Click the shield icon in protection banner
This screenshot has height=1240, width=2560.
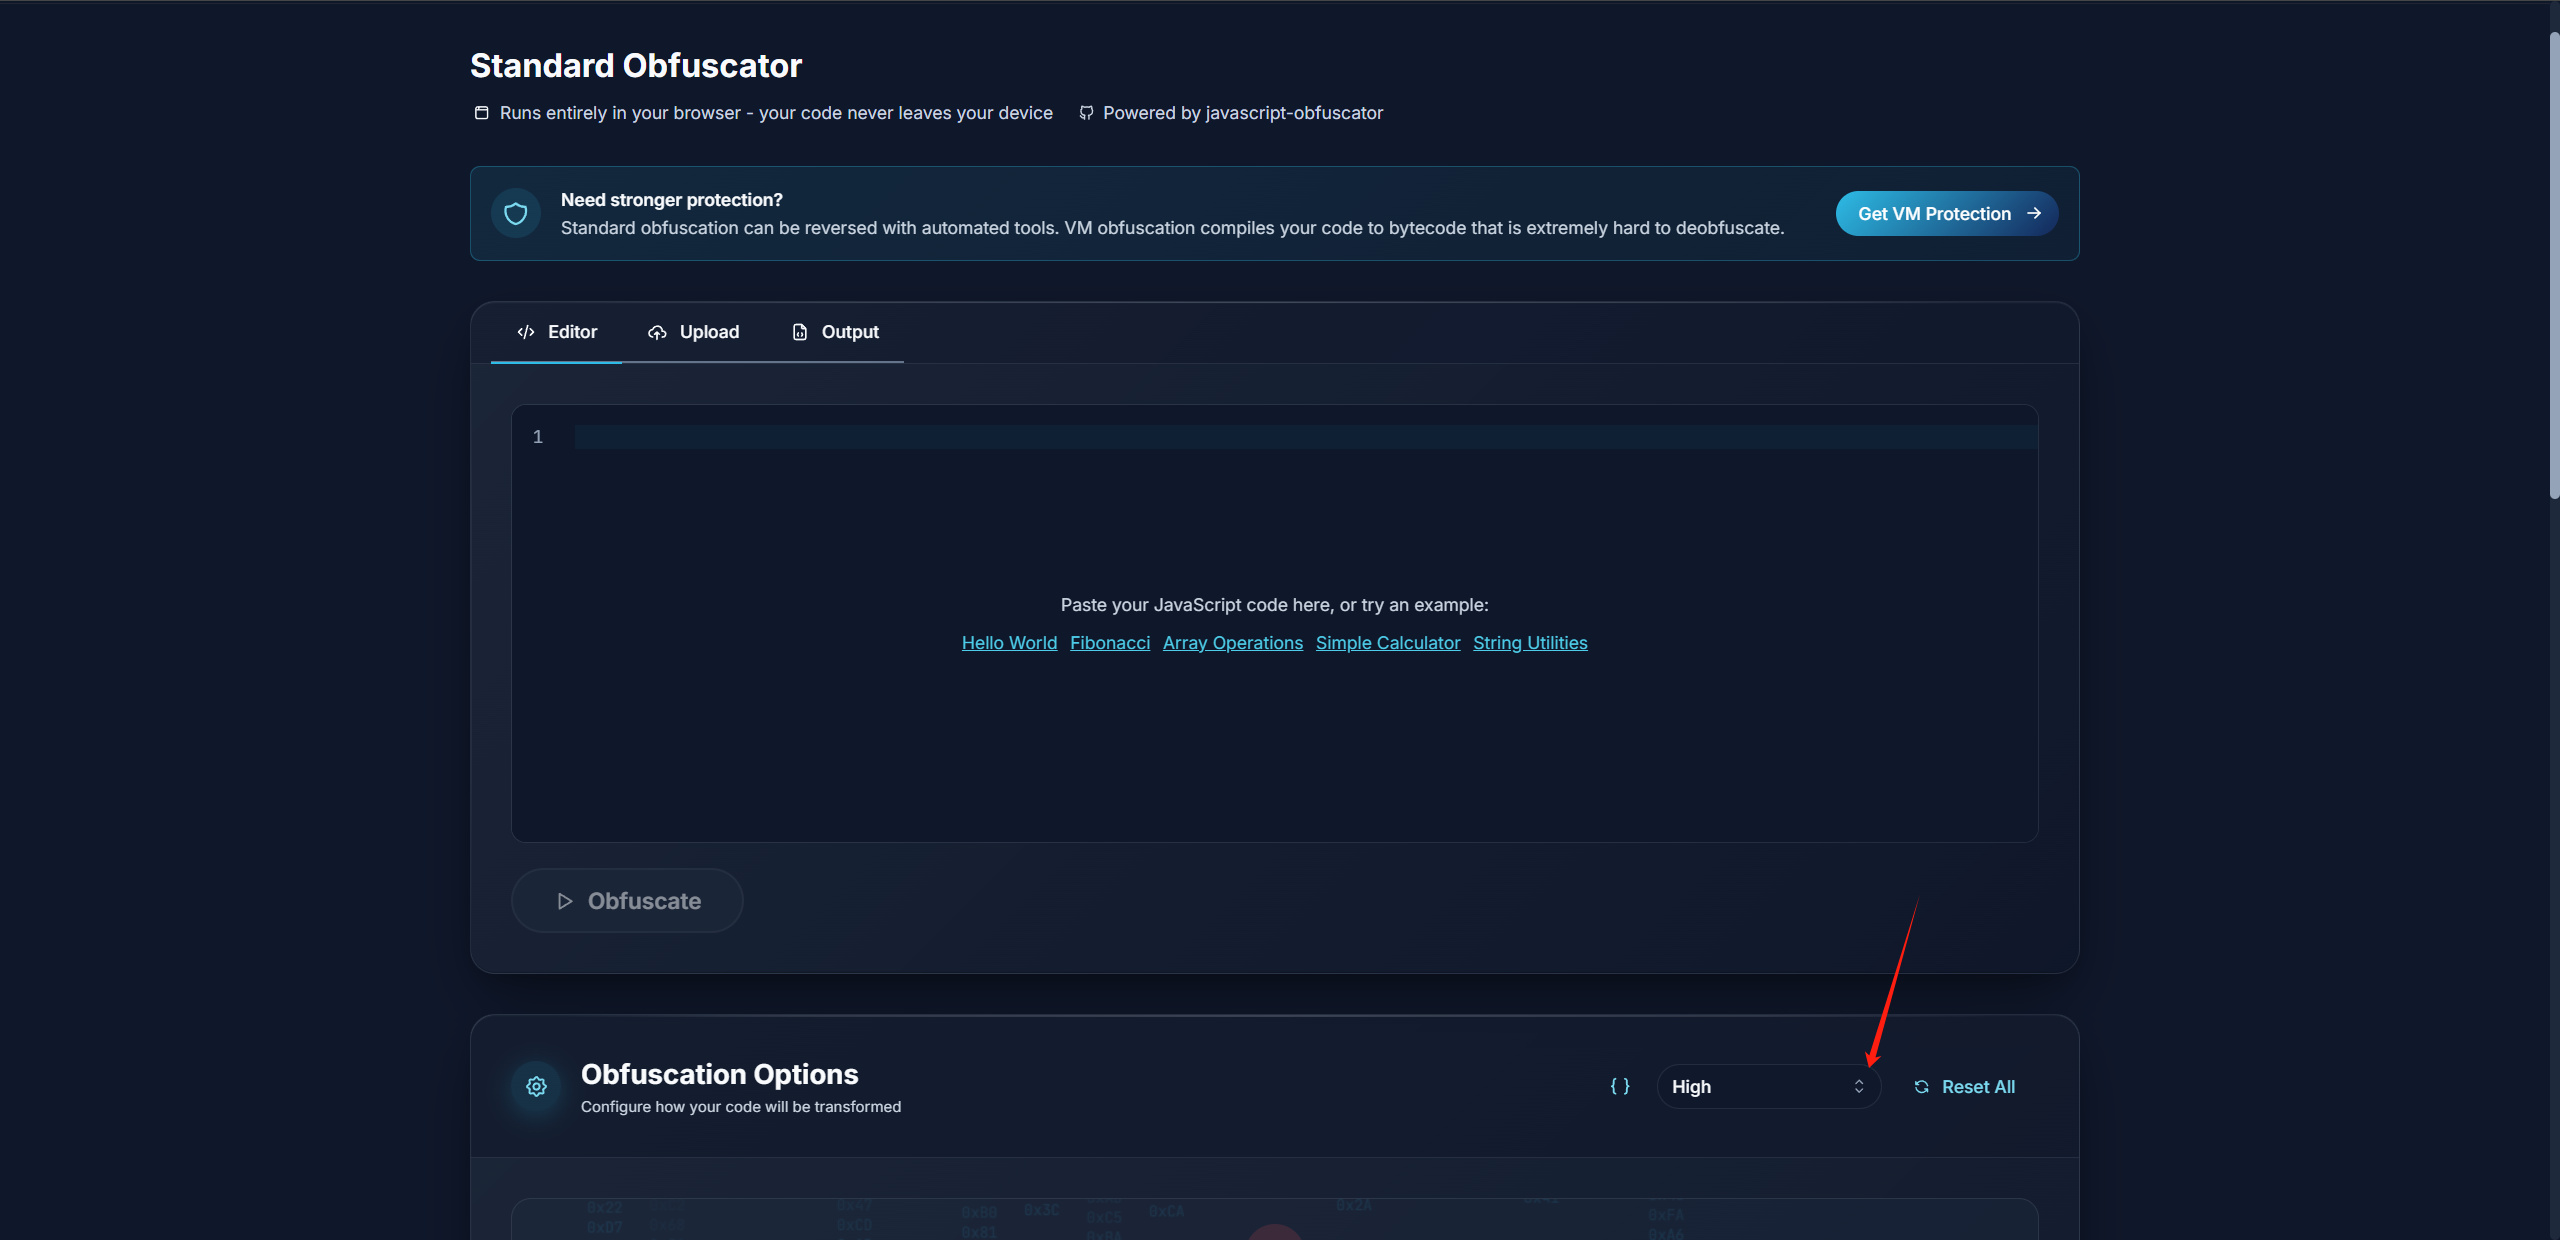[x=516, y=213]
